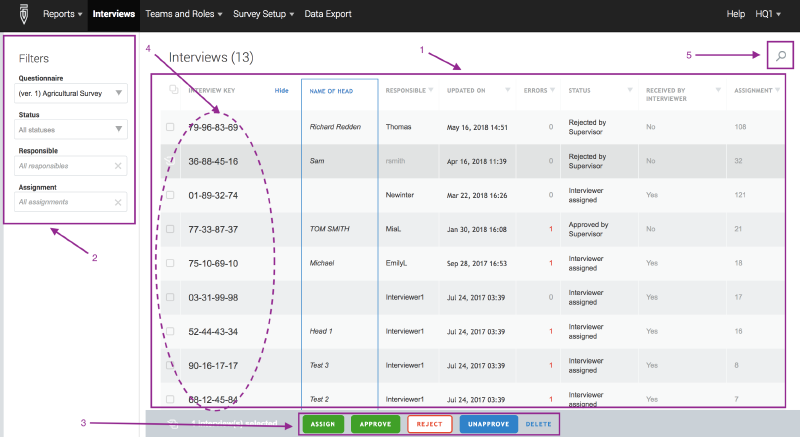Click Hide link in Interview Key header
This screenshot has width=800, height=437.
point(281,90)
